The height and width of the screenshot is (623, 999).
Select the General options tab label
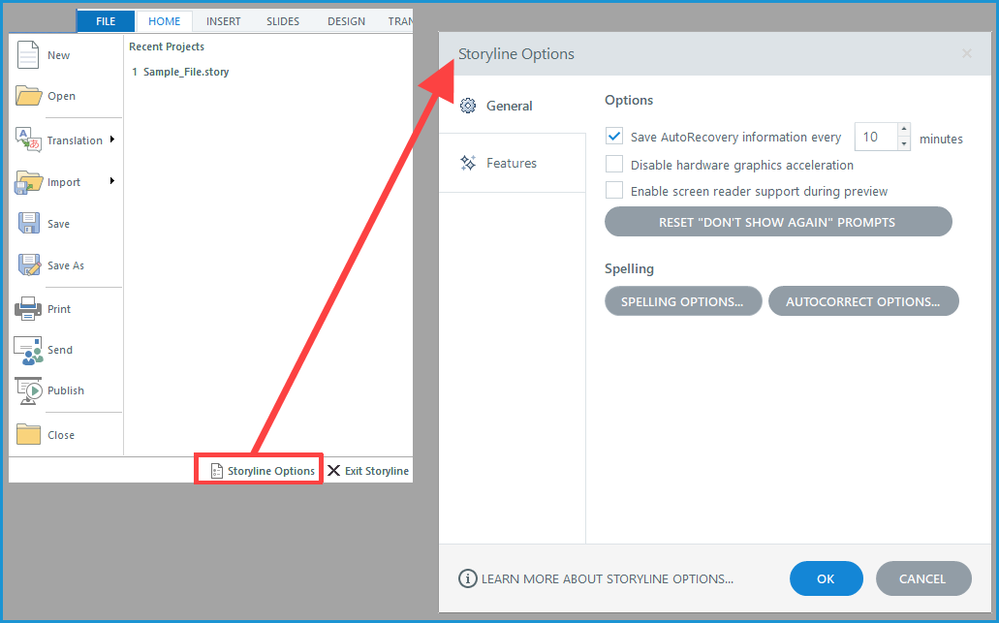[x=509, y=106]
